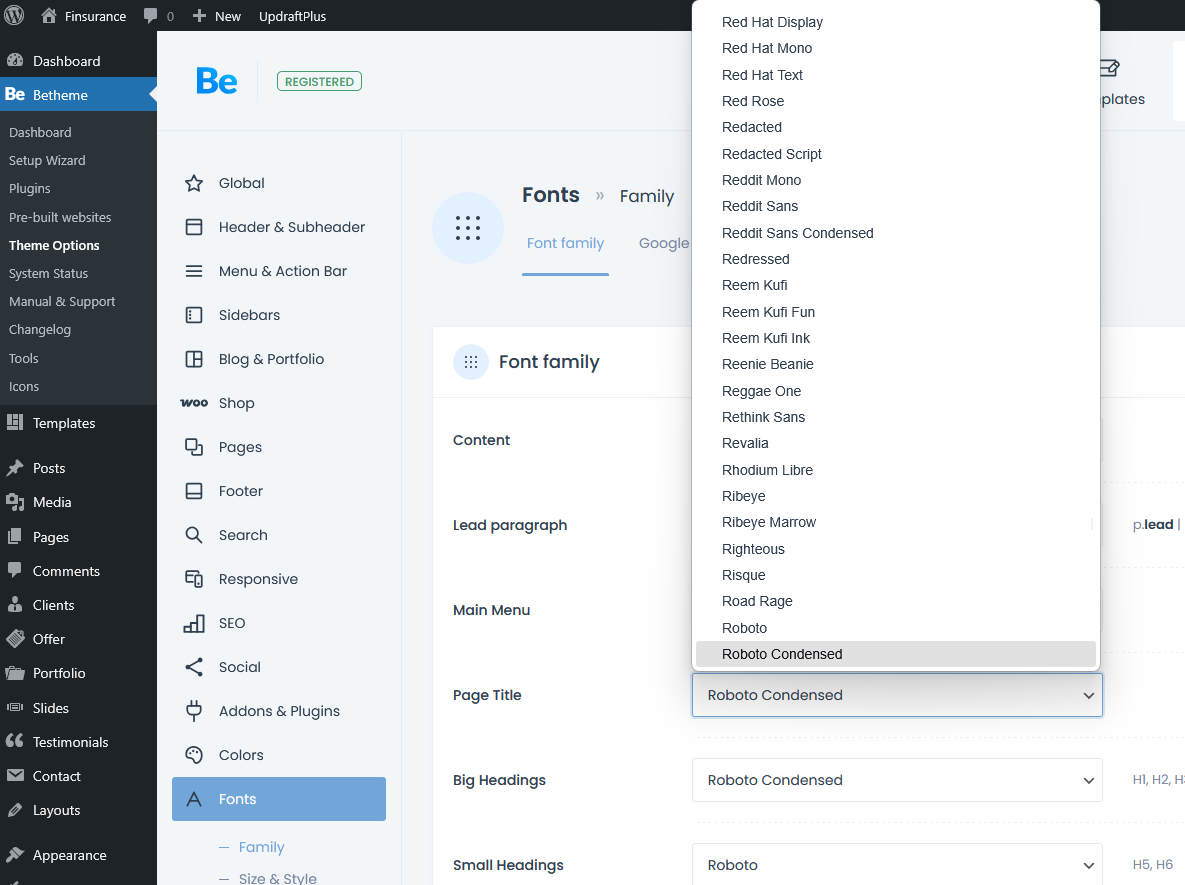Open UpdraftPlus in the admin bar
The height and width of the screenshot is (885, 1185).
click(x=292, y=16)
